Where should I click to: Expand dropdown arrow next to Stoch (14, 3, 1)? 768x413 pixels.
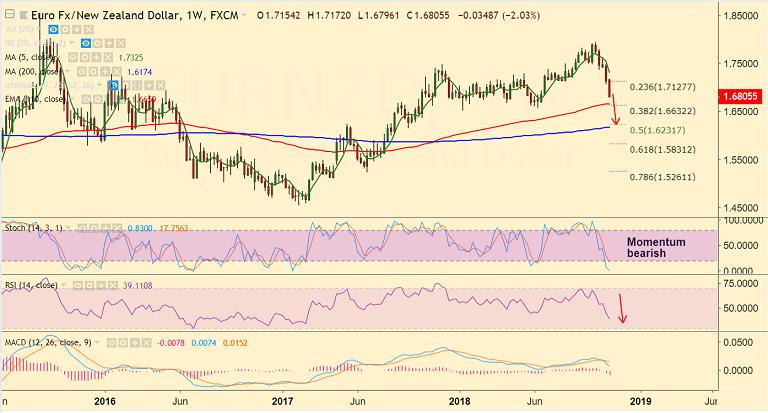click(x=68, y=227)
